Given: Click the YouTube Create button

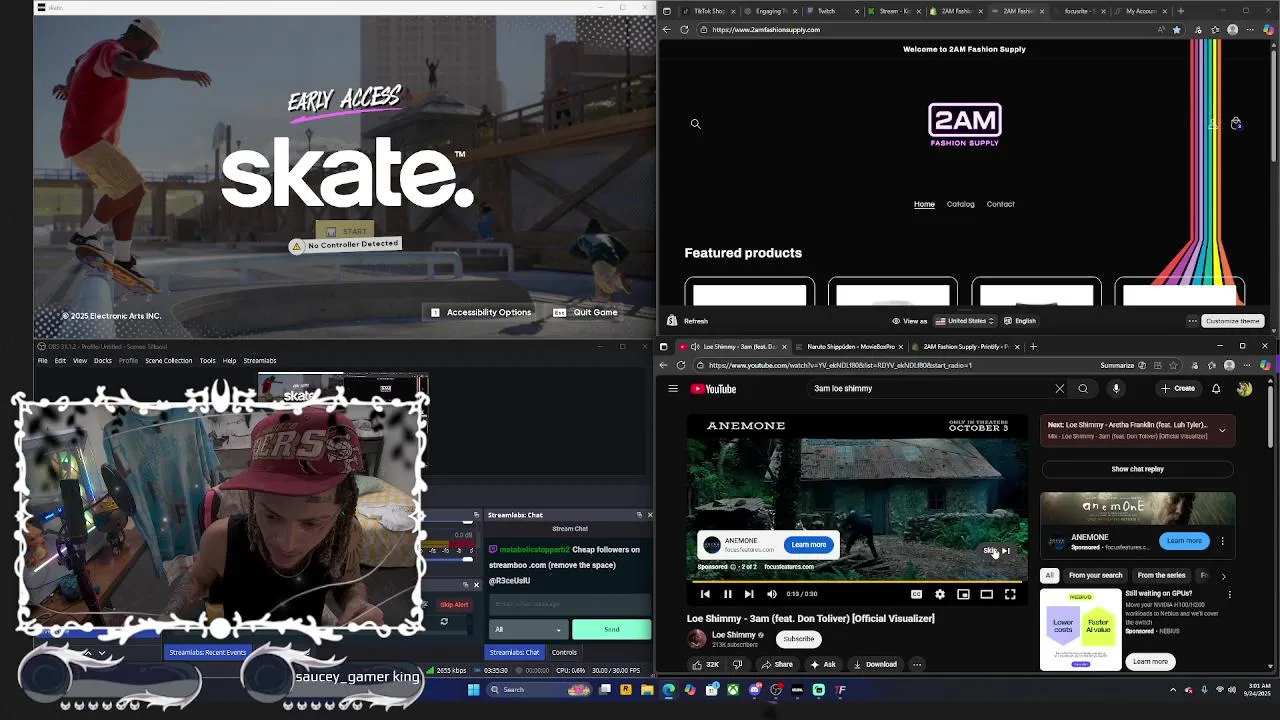Looking at the screenshot, I should point(1178,389).
